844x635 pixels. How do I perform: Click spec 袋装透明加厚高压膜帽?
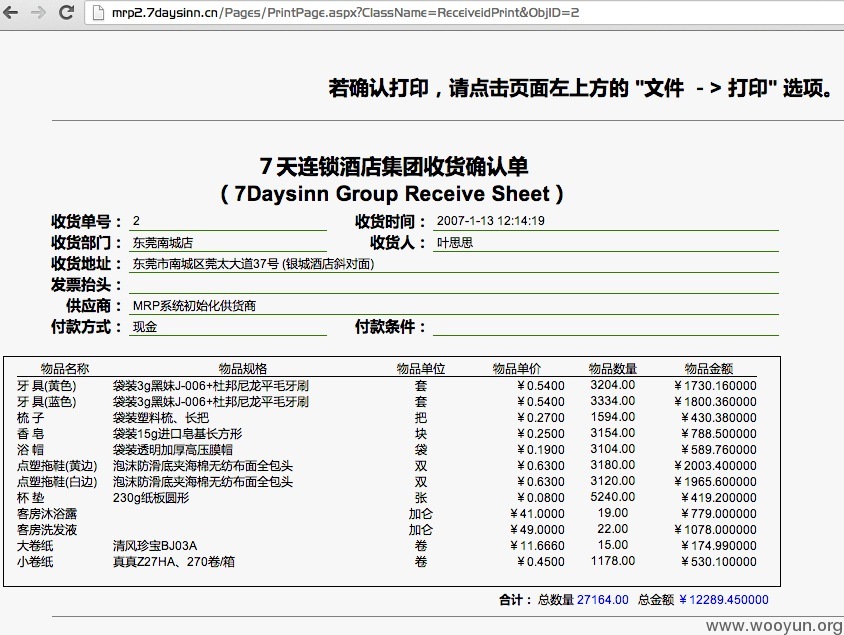point(173,450)
